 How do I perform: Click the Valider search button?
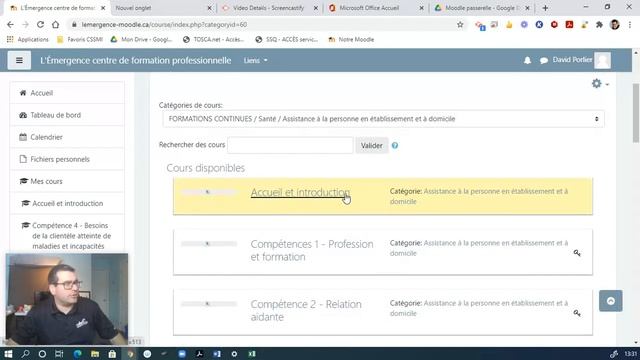[x=371, y=145]
